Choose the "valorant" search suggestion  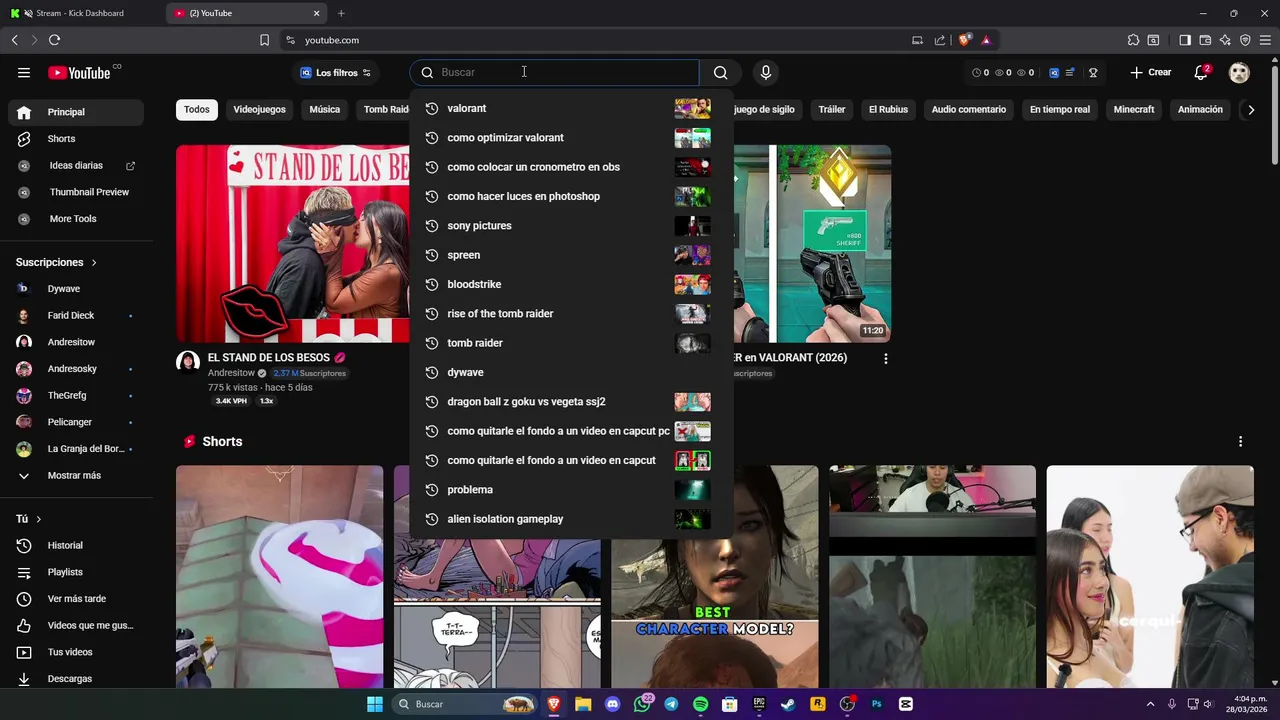[x=571, y=108]
